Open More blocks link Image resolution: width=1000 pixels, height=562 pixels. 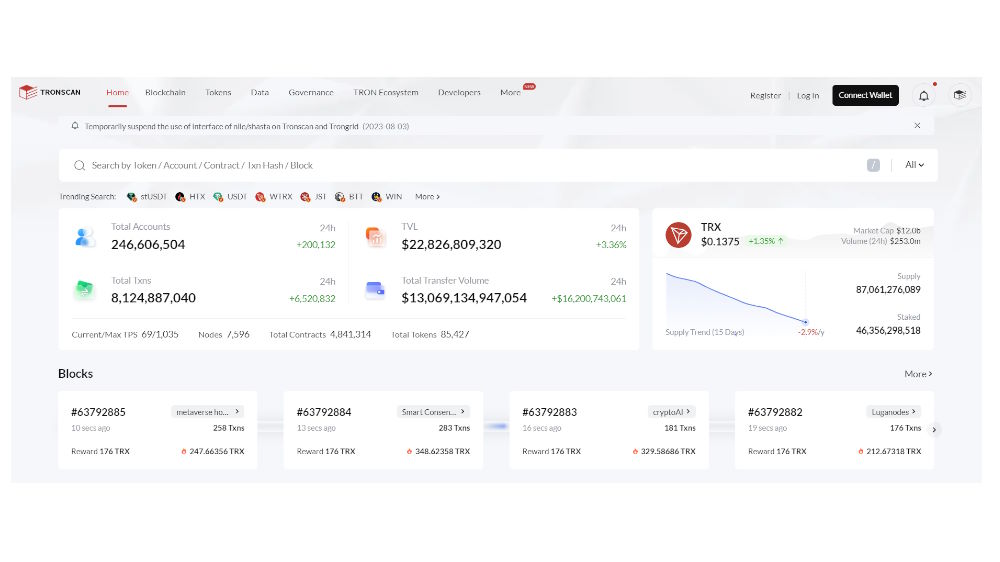pos(918,374)
